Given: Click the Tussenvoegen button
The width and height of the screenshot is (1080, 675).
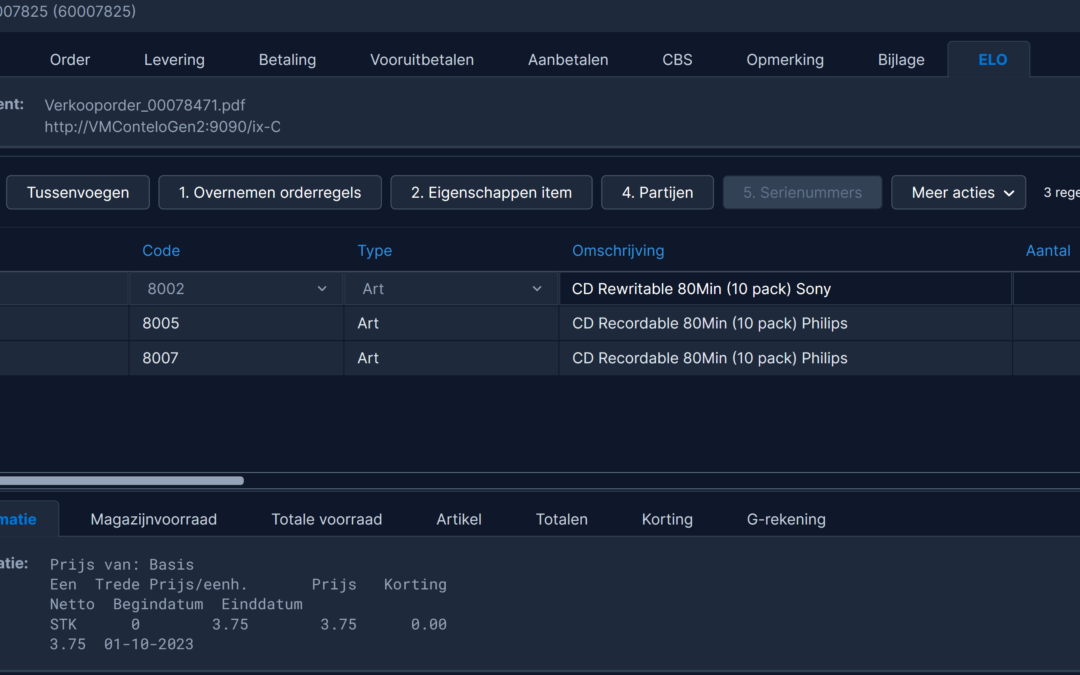Looking at the screenshot, I should pos(78,193).
